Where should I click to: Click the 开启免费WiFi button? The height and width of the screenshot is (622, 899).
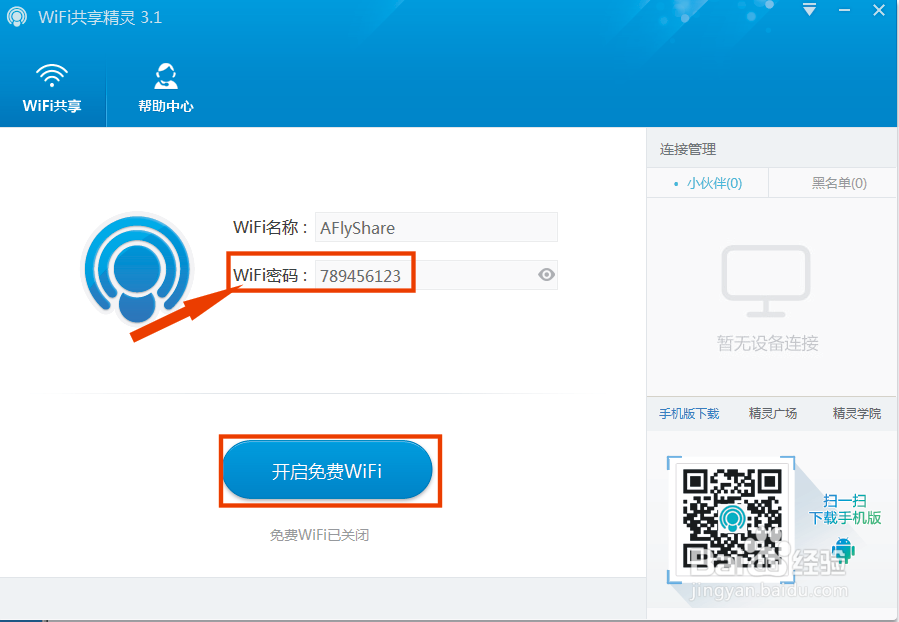pyautogui.click(x=327, y=470)
